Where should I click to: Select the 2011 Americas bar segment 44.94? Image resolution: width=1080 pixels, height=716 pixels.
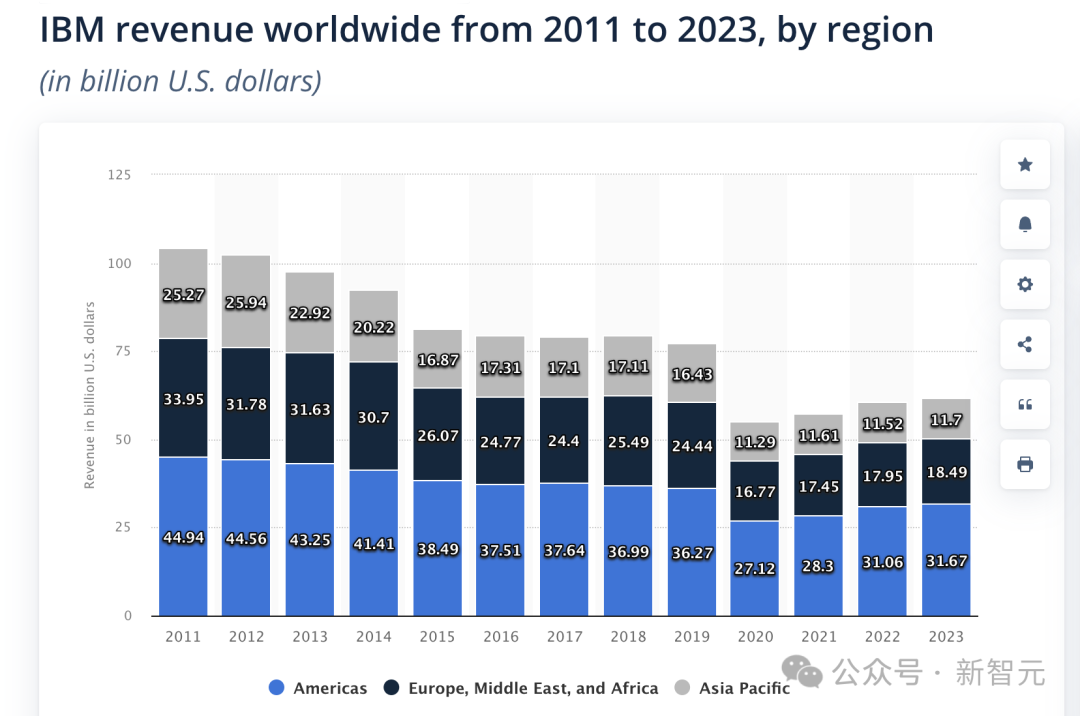pyautogui.click(x=184, y=536)
